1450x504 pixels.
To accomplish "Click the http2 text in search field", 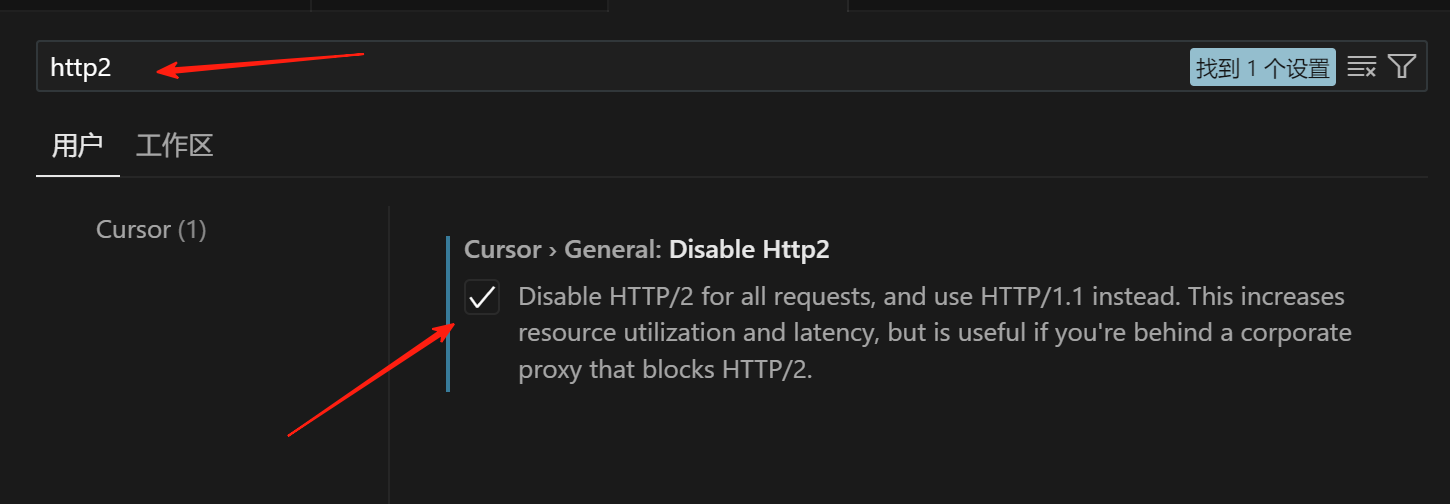I will pyautogui.click(x=81, y=68).
